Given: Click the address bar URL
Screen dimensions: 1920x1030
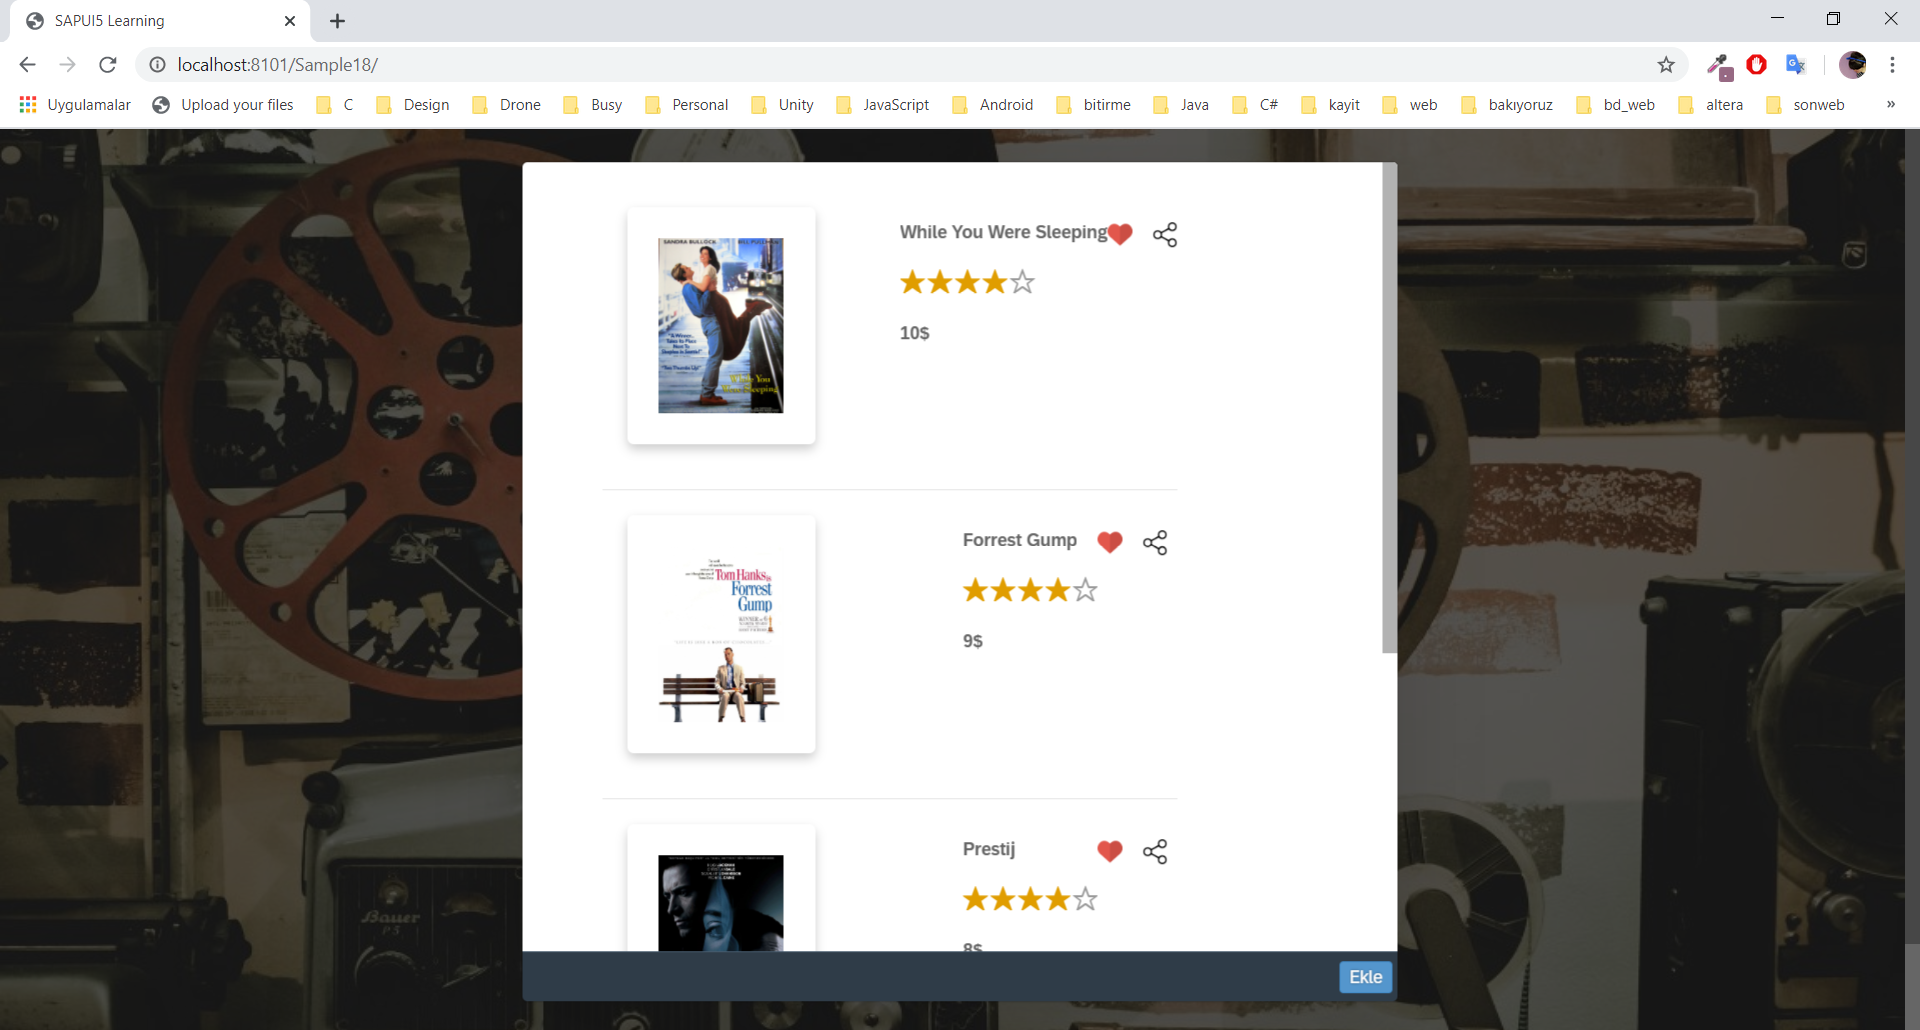Looking at the screenshot, I should (278, 64).
